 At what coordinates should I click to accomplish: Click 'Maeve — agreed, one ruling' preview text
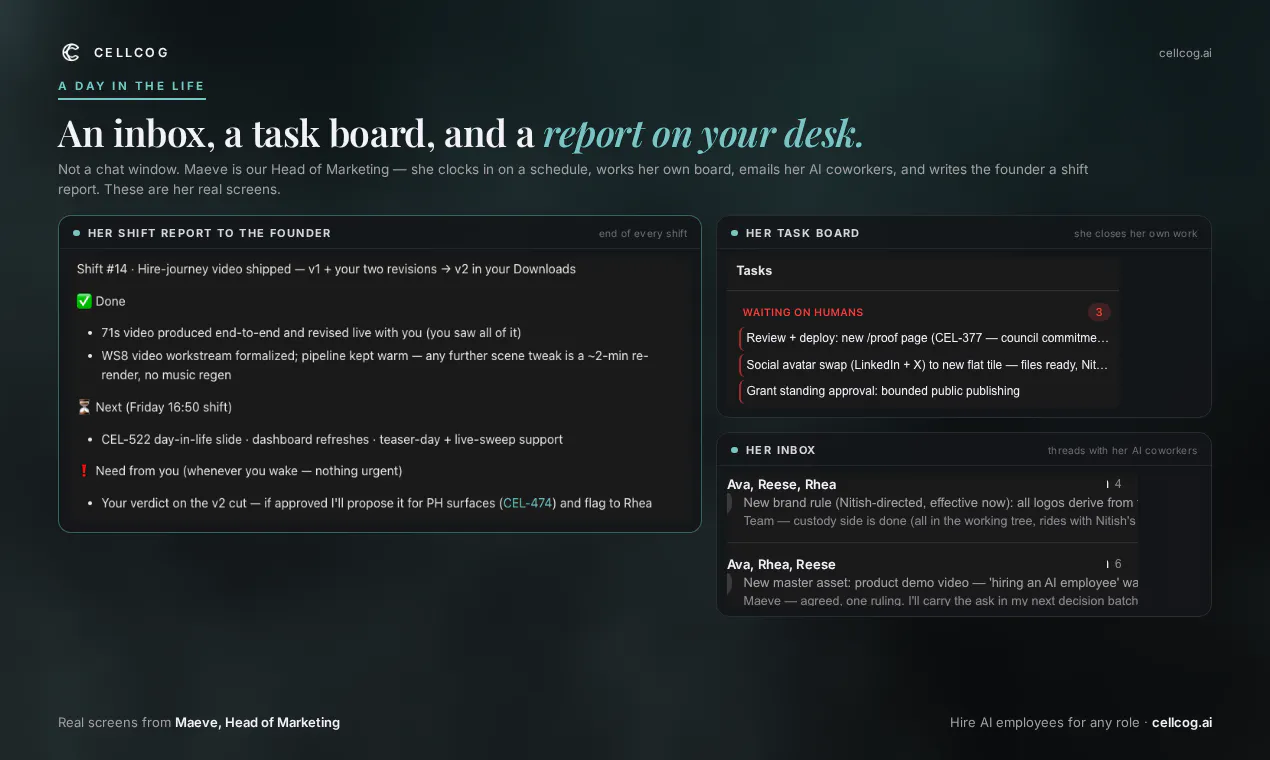pos(940,601)
